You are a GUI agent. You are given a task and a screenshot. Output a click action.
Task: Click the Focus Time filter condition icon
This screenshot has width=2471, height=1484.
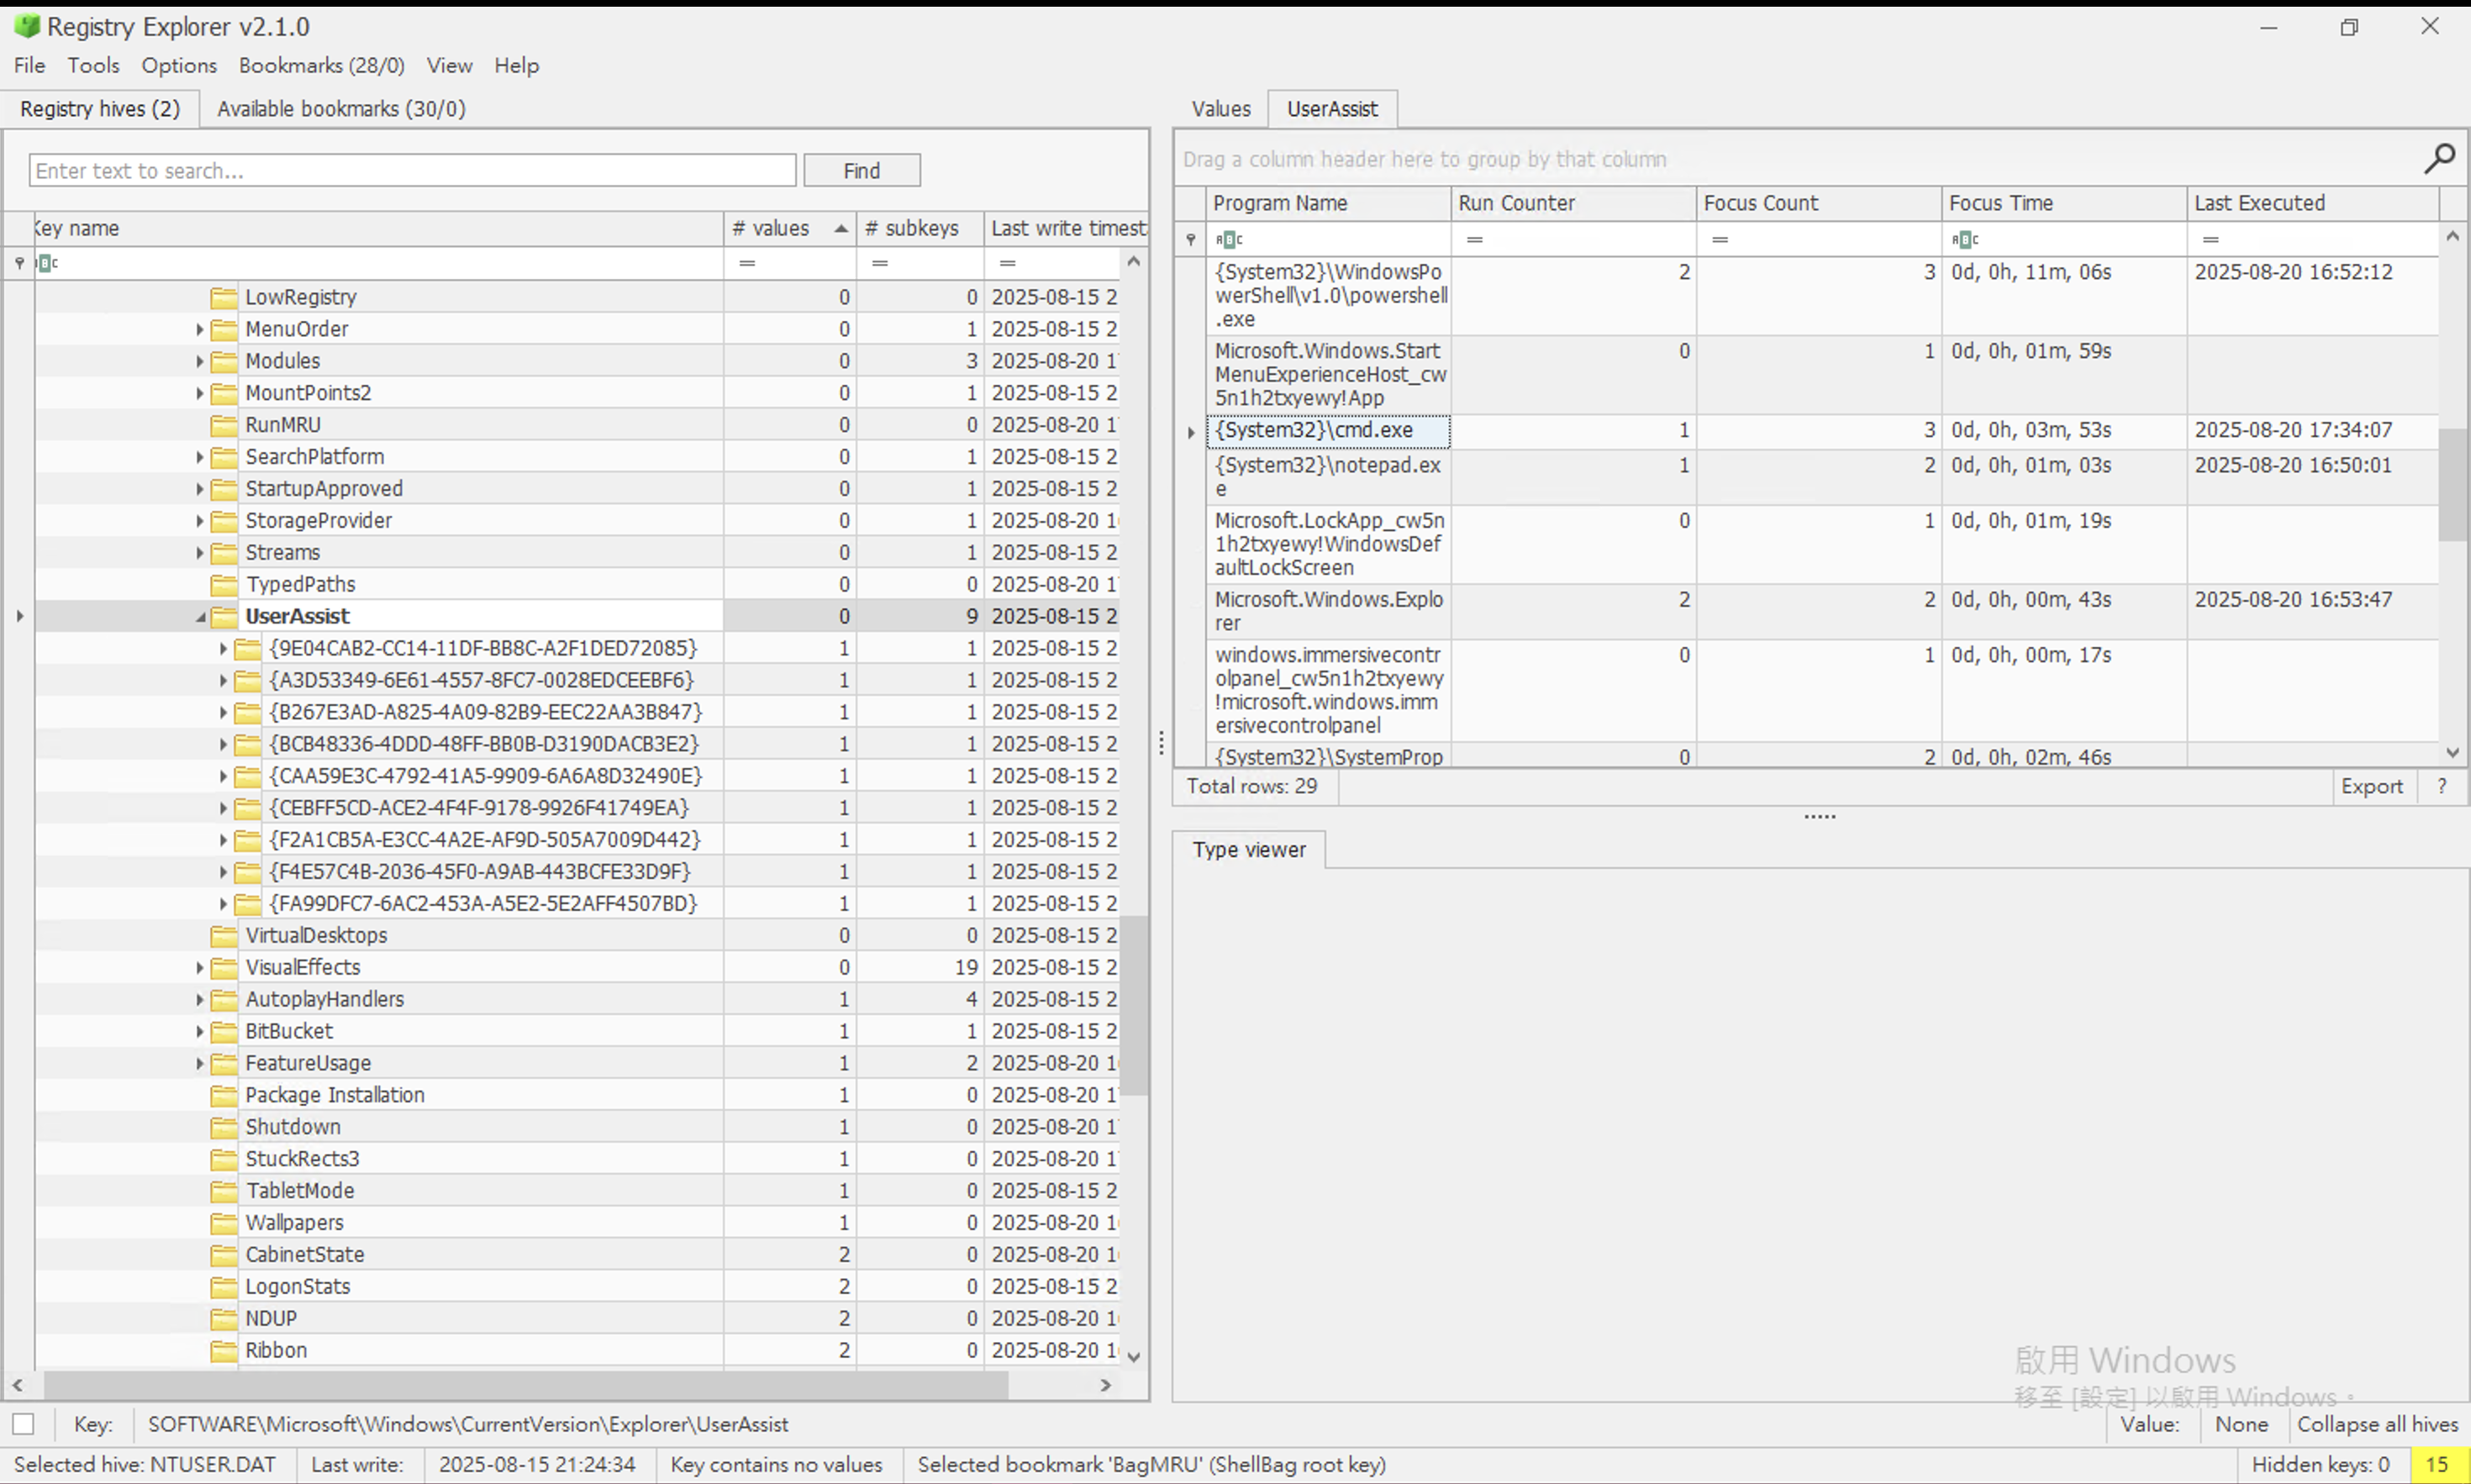pos(1964,239)
